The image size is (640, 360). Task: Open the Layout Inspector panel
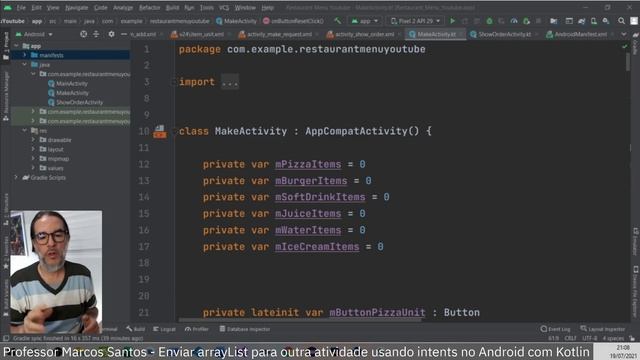[602, 329]
